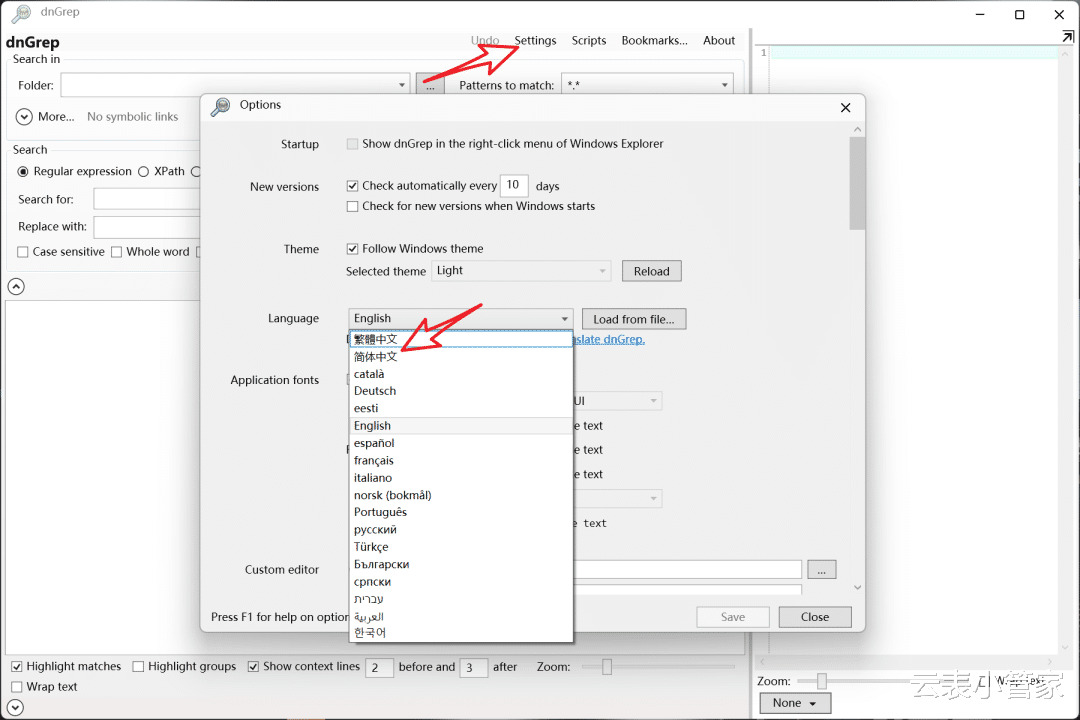Select français language option

click(461, 460)
